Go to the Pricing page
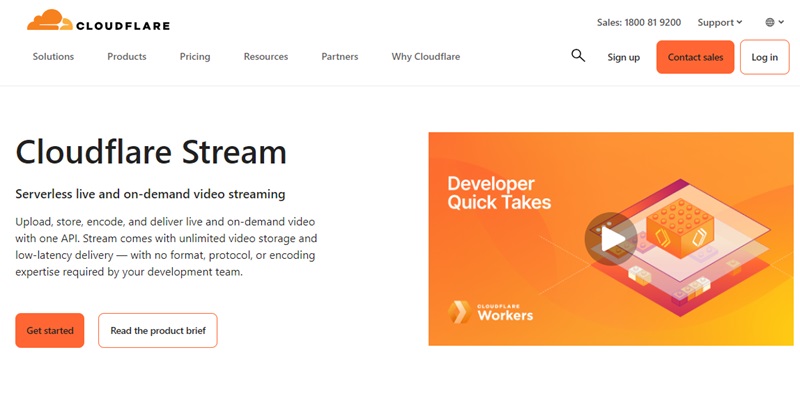800x400 pixels. click(x=195, y=57)
